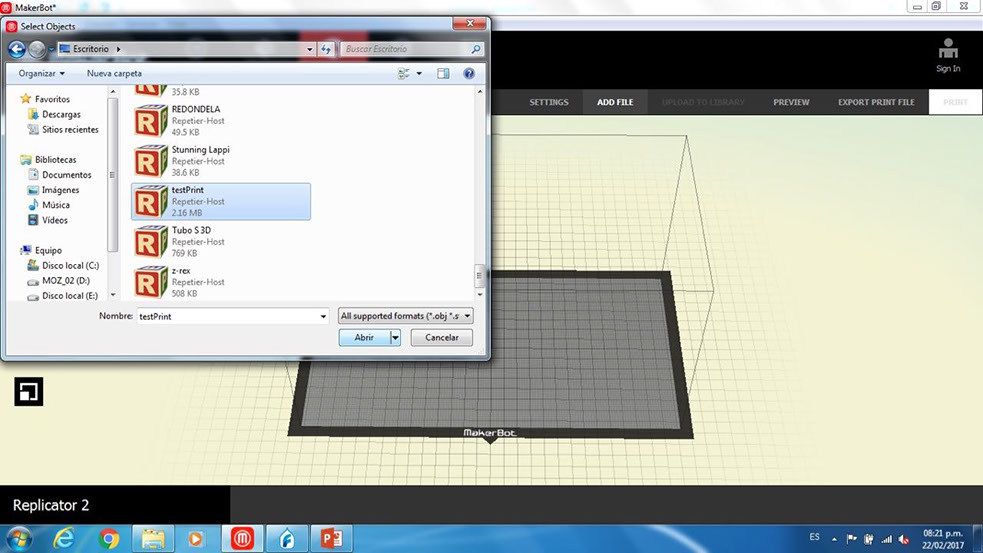Click the Tubo S 3D file icon

[150, 241]
